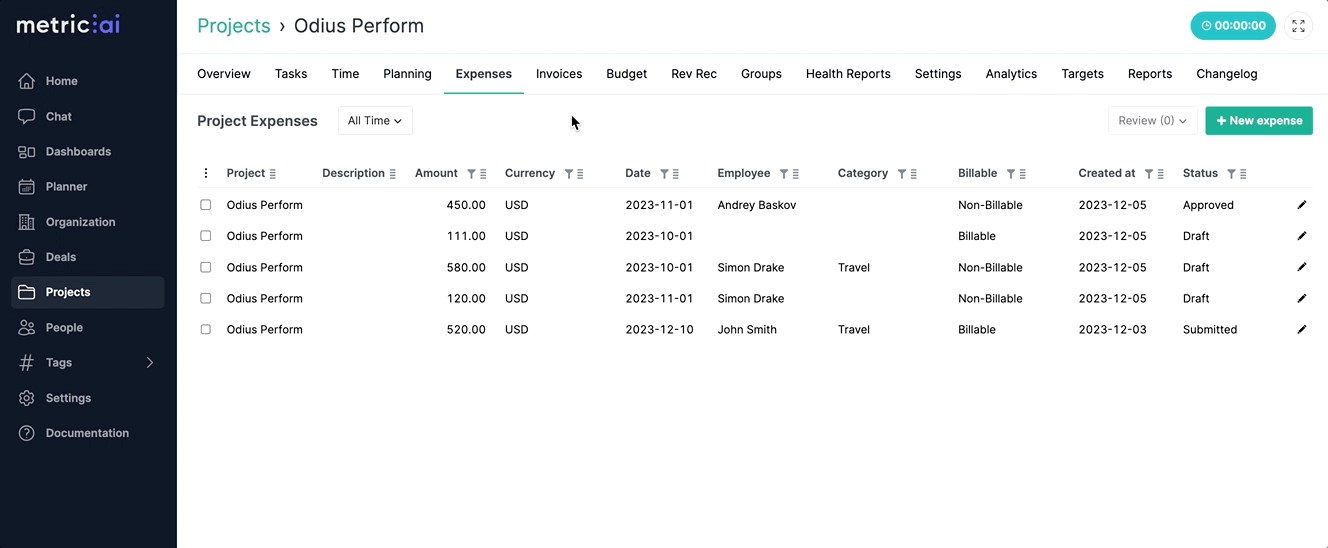Open the three-dot table options menu
The image size is (1328, 548).
pyautogui.click(x=206, y=173)
